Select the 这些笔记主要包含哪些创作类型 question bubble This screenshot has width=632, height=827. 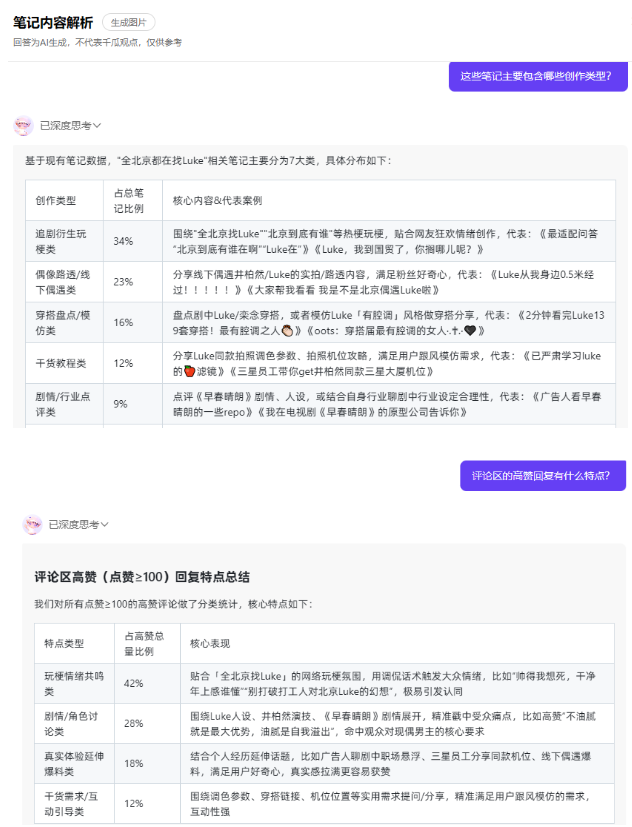(x=538, y=76)
